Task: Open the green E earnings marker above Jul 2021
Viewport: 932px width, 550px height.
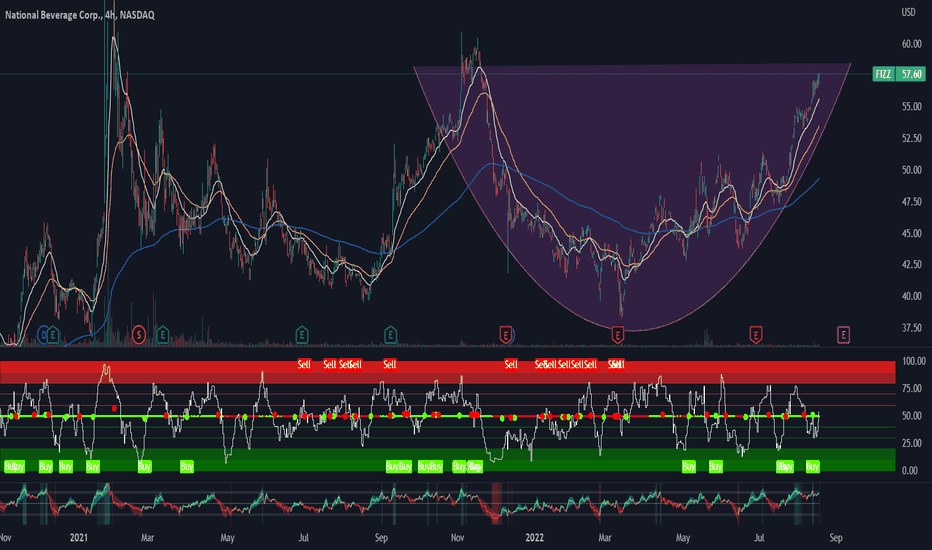Action: [x=301, y=335]
